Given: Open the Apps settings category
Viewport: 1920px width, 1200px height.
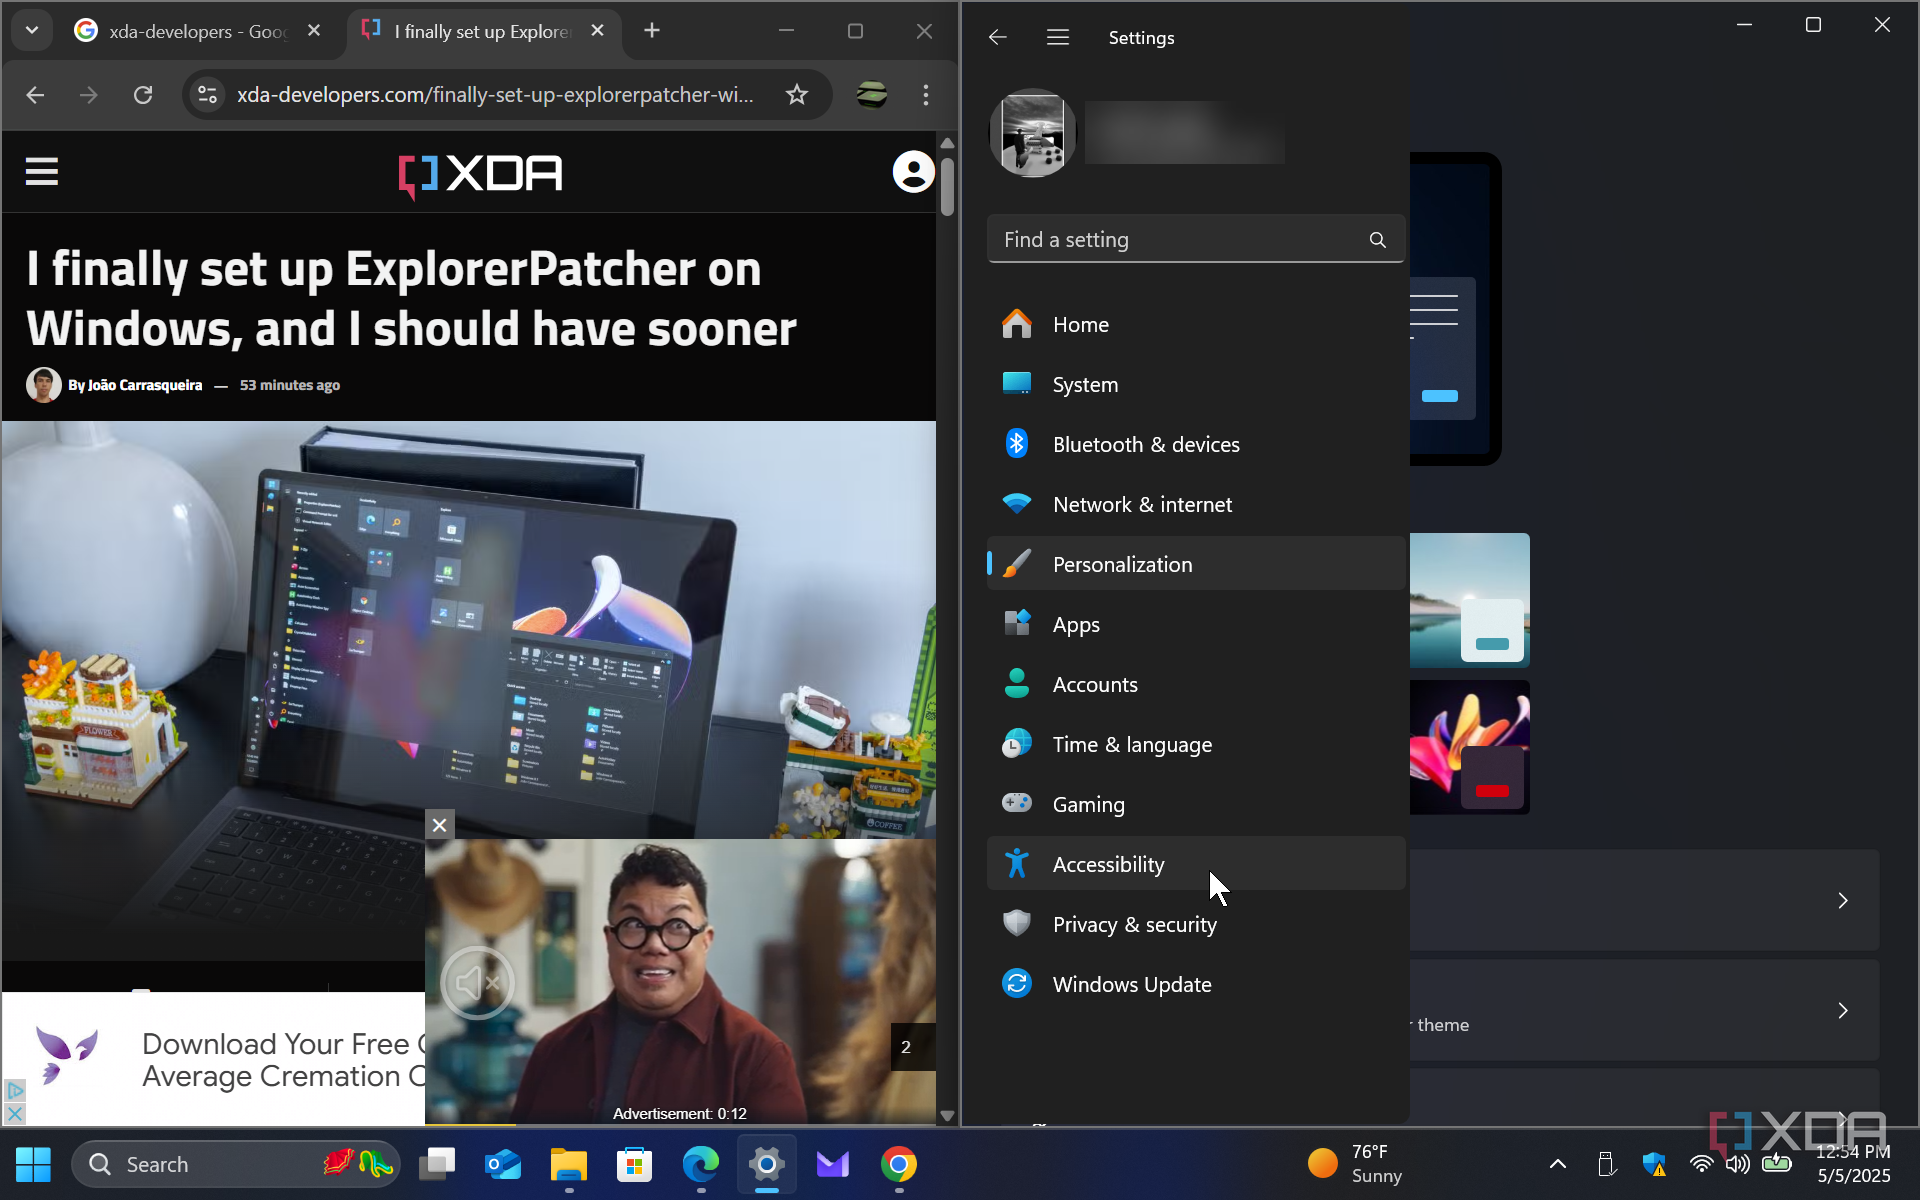Looking at the screenshot, I should click(1196, 625).
